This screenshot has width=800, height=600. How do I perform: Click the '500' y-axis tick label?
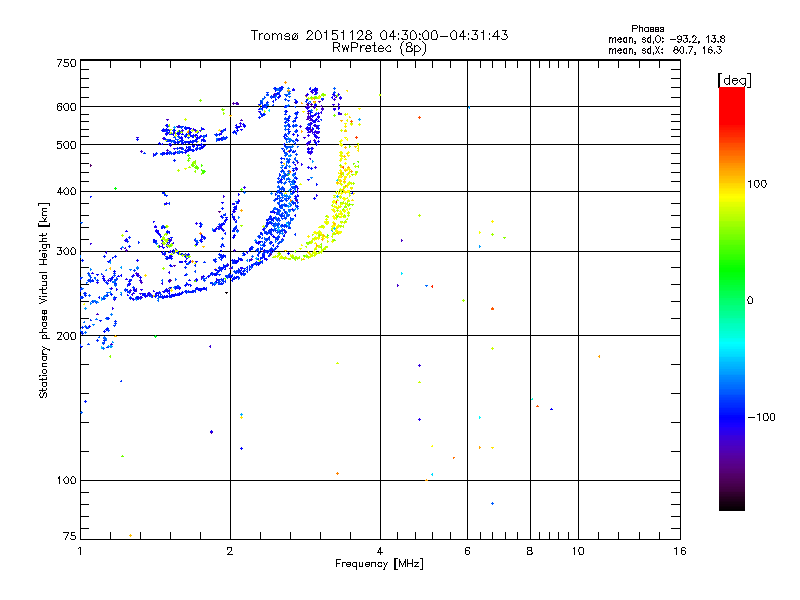click(x=66, y=145)
